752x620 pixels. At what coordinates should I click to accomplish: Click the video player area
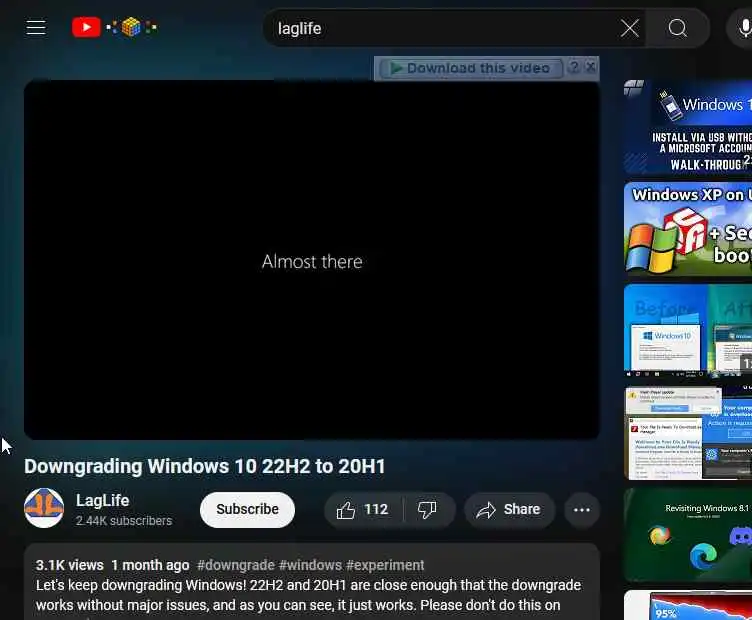click(x=312, y=260)
